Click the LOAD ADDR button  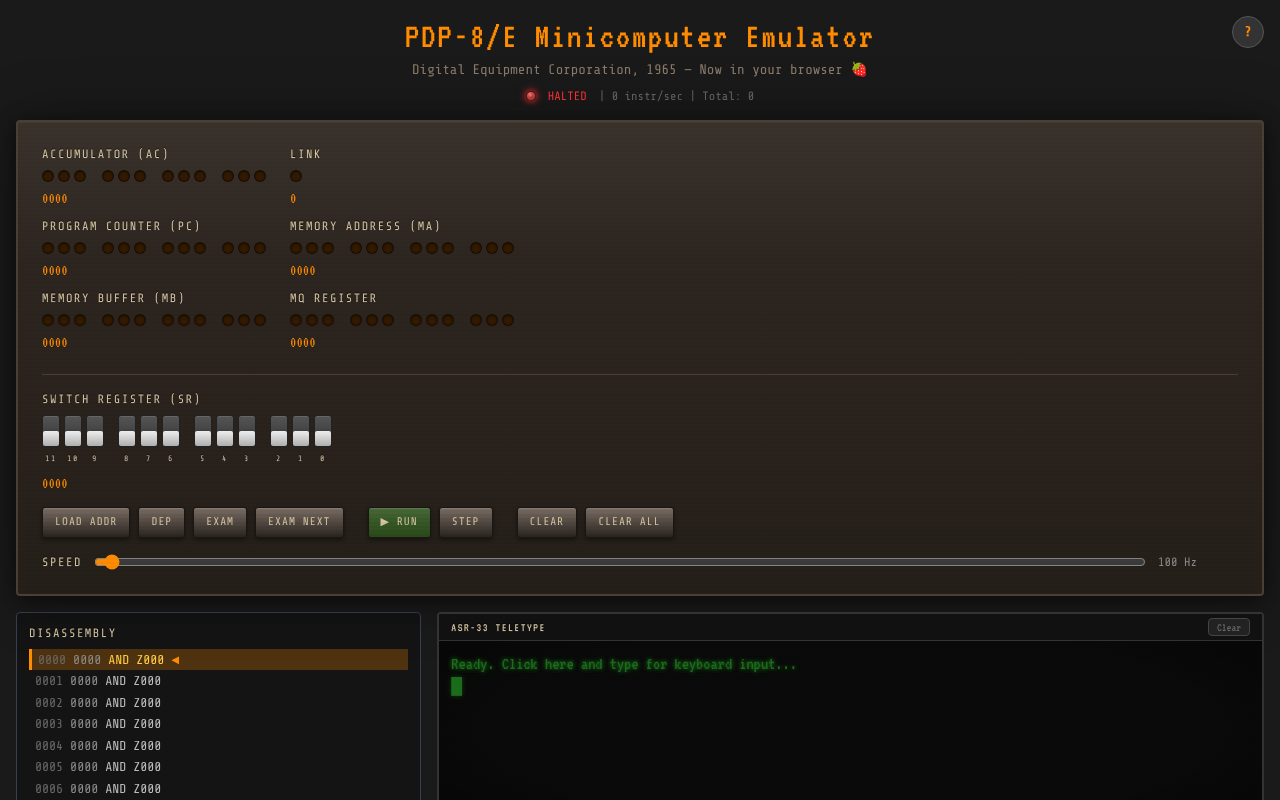point(86,522)
